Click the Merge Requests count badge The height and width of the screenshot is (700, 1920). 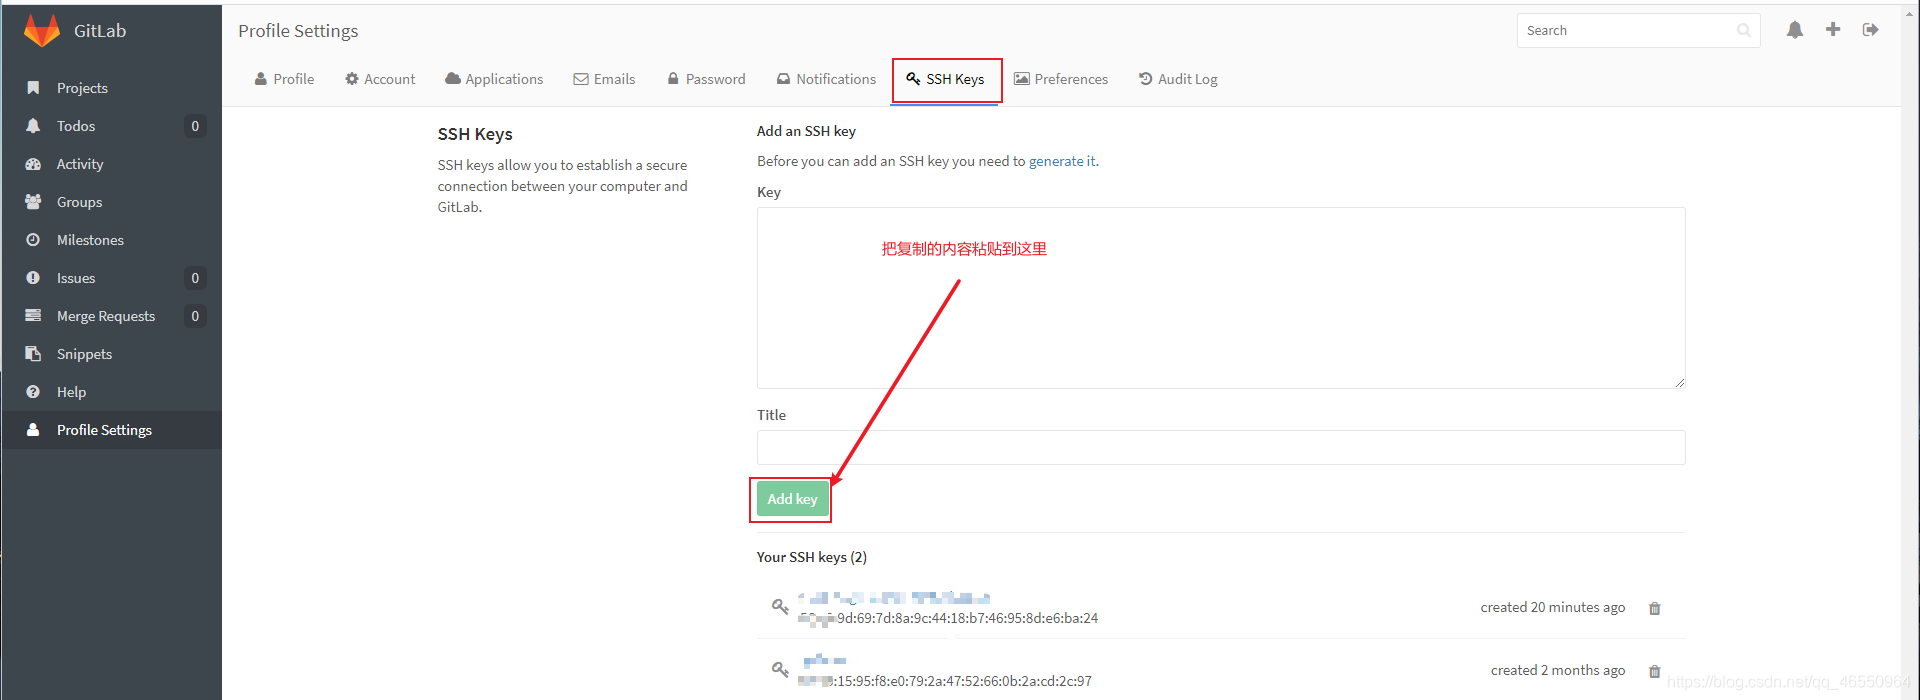click(x=195, y=316)
